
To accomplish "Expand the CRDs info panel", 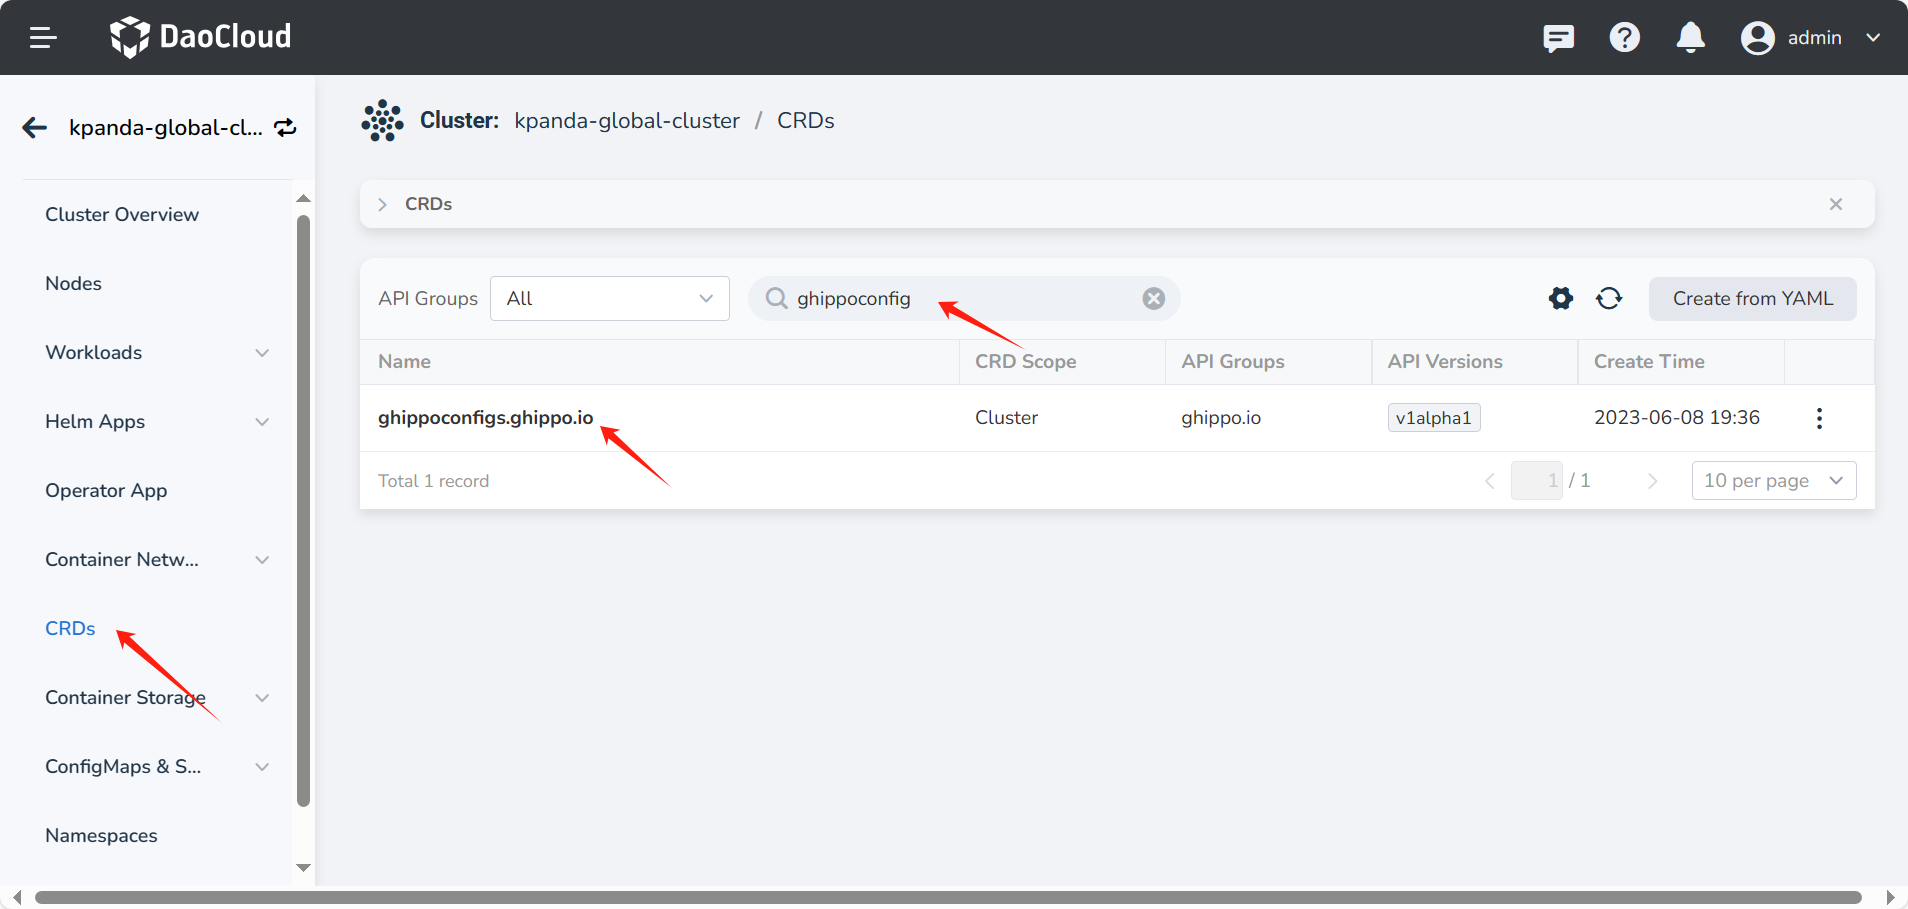I will [383, 204].
